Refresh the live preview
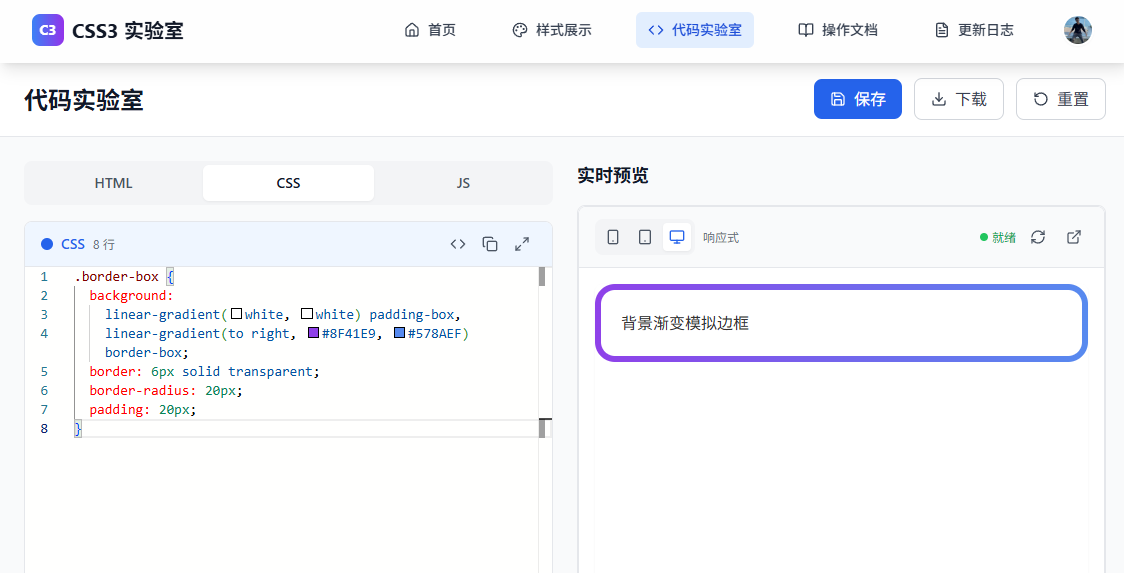 point(1038,237)
